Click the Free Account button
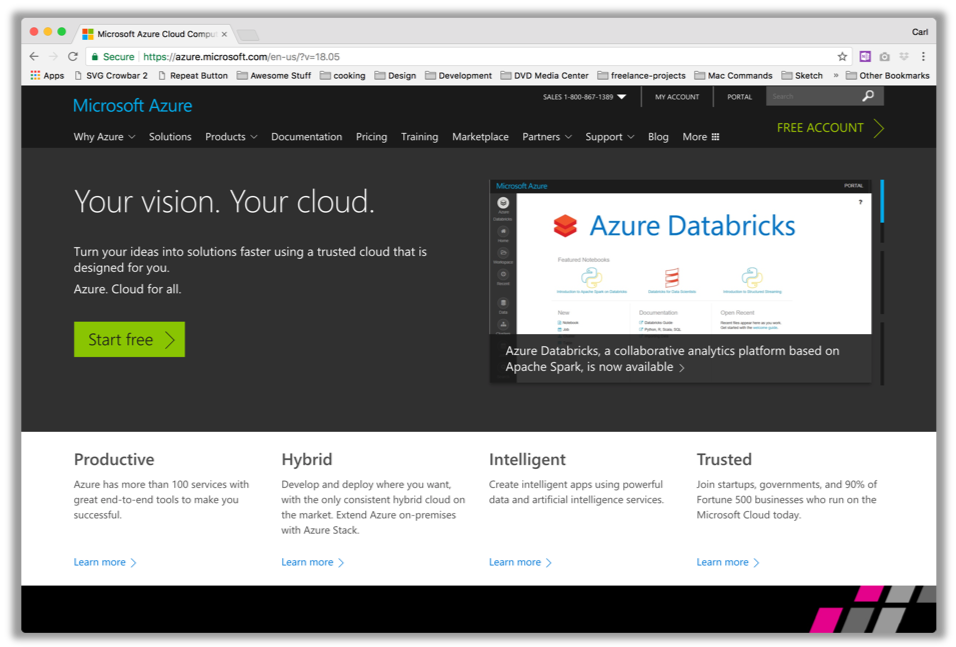 (x=830, y=128)
